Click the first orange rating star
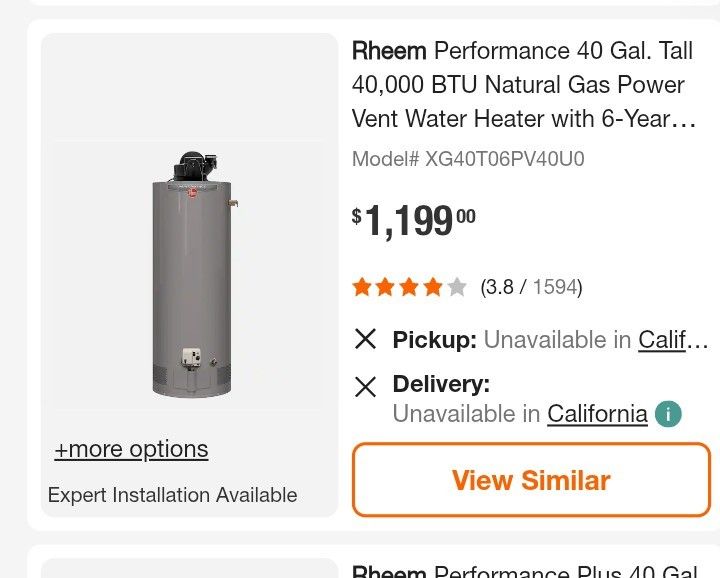 (x=362, y=288)
